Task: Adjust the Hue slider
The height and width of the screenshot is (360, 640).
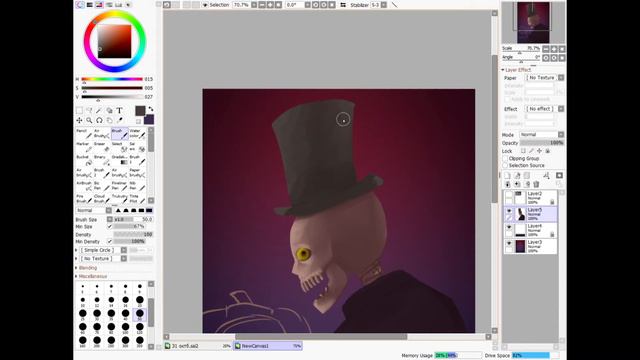Action: [112, 79]
